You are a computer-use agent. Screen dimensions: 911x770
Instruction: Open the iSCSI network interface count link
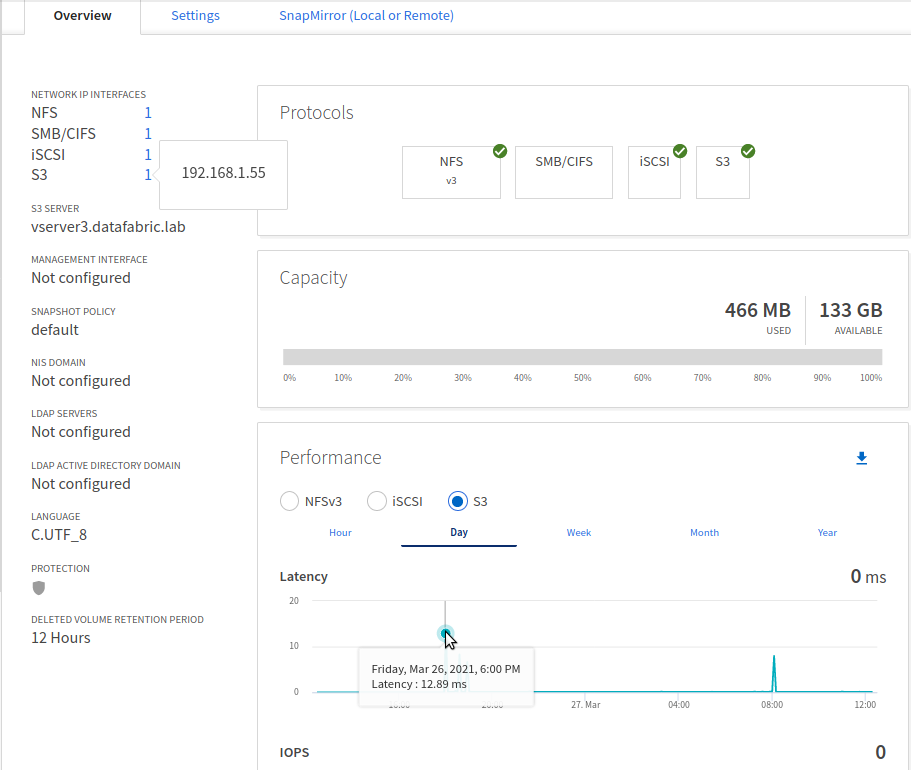(148, 155)
